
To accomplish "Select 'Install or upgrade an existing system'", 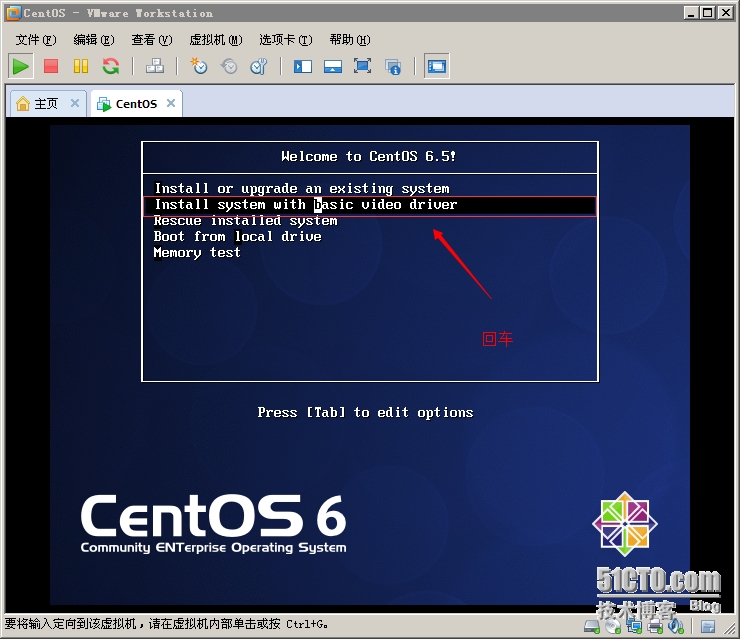I will pyautogui.click(x=302, y=188).
